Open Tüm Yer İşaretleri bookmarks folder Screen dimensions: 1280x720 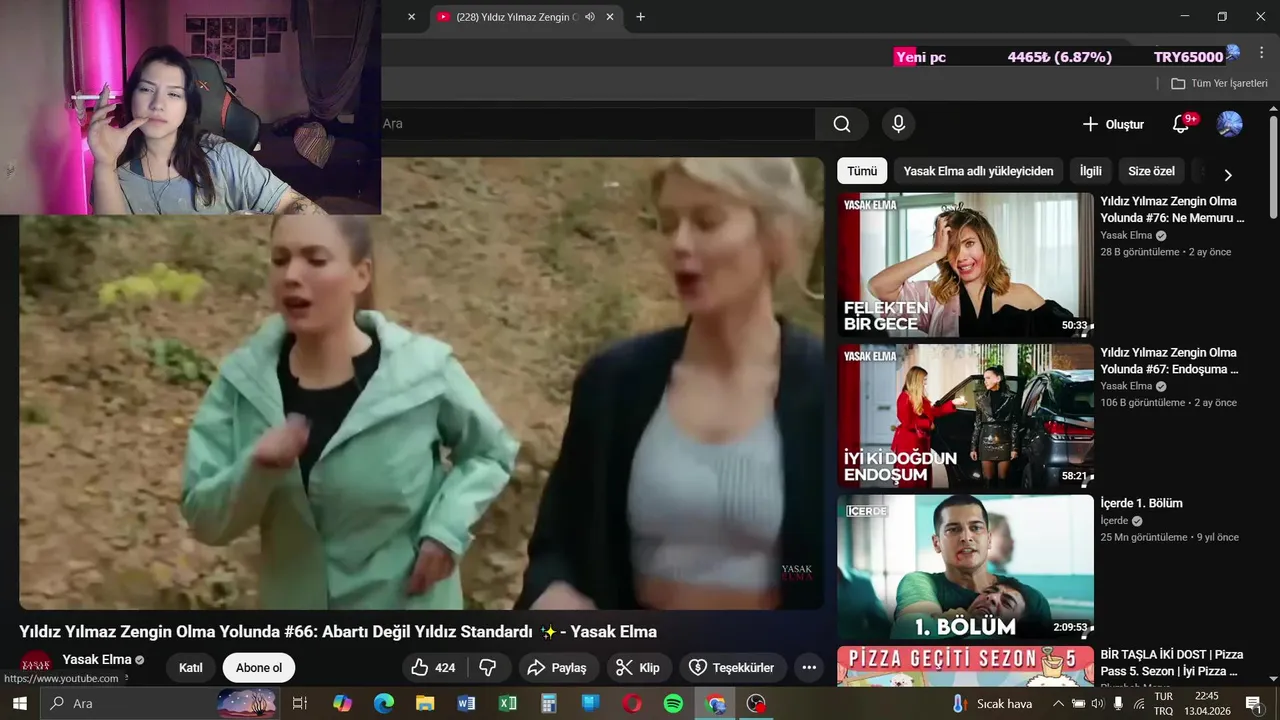pos(1219,83)
